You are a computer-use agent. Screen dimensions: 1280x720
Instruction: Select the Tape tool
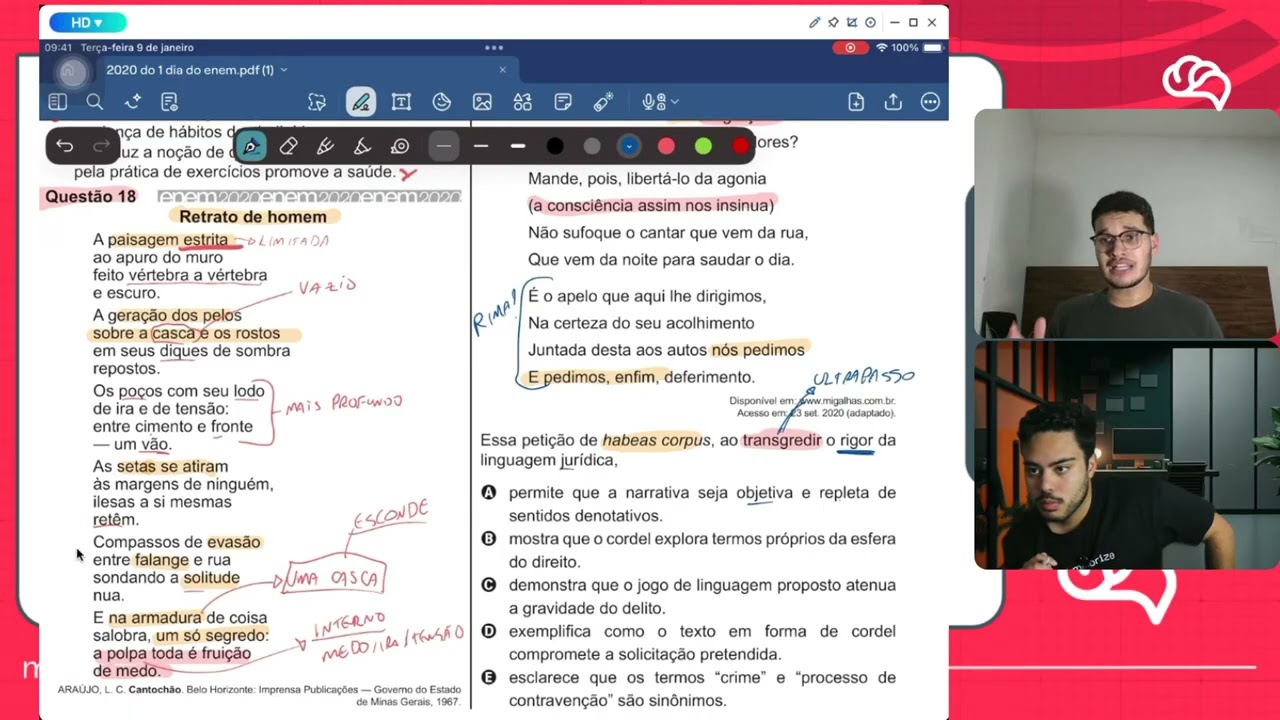(x=400, y=146)
